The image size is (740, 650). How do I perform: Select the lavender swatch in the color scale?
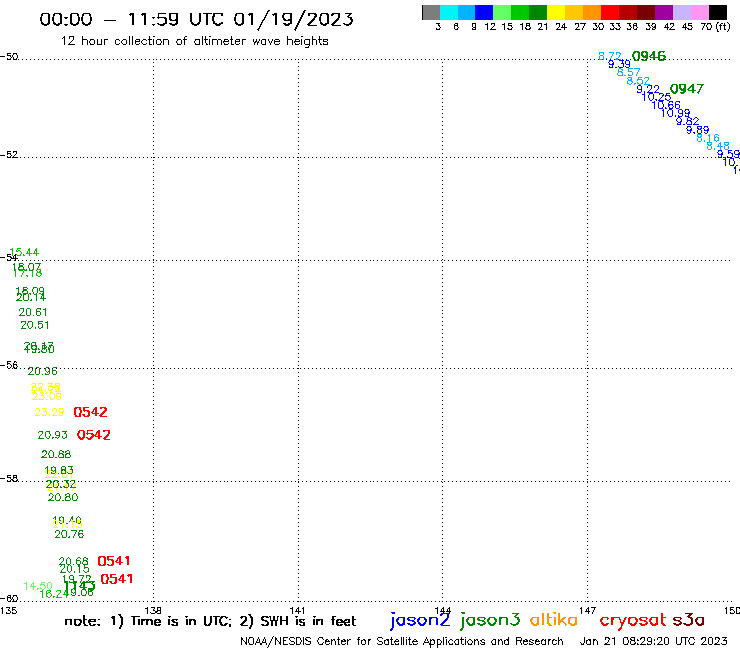click(x=681, y=12)
